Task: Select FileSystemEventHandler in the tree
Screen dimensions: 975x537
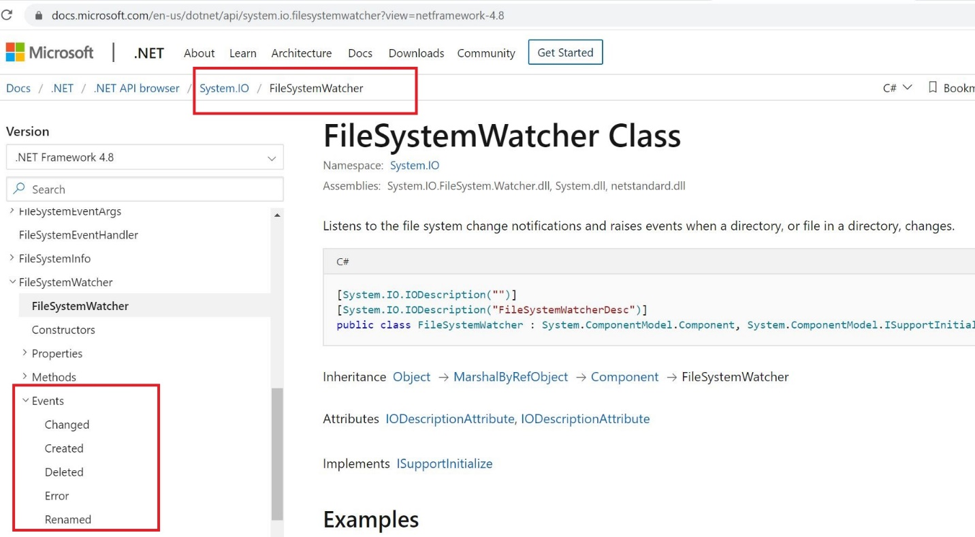Action: coord(78,235)
